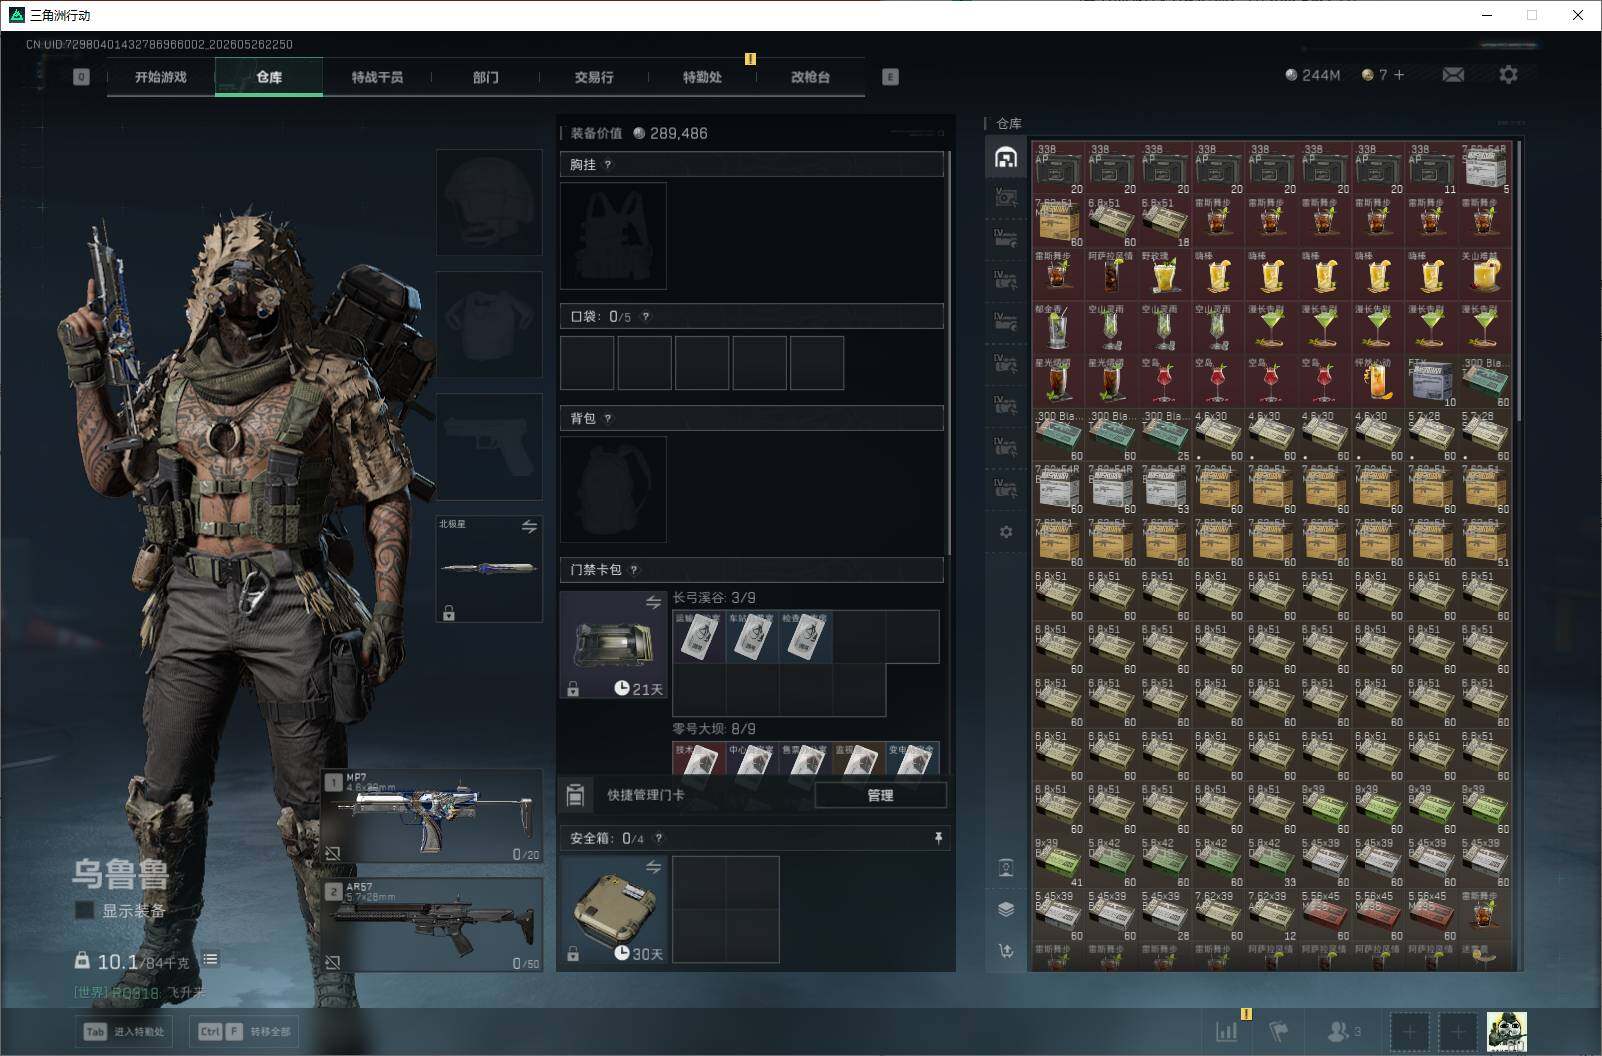The width and height of the screenshot is (1602, 1056).
Task: Click the warehouse sidebar portrait icon
Action: (x=1006, y=867)
